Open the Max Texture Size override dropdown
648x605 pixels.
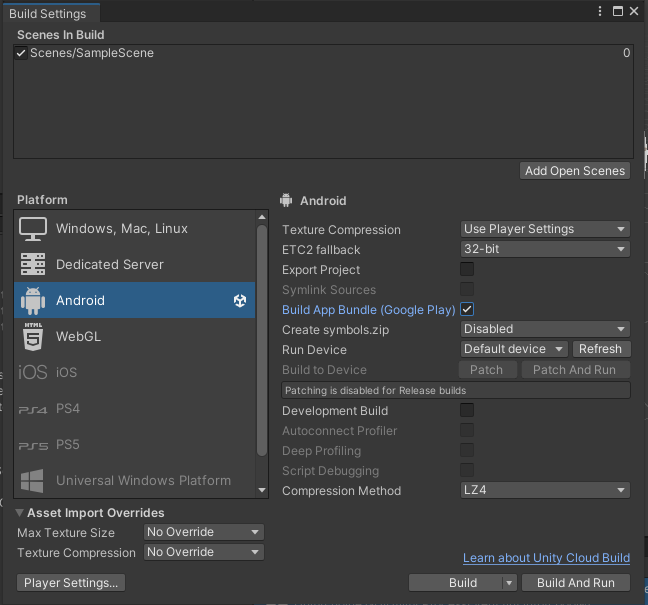204,532
